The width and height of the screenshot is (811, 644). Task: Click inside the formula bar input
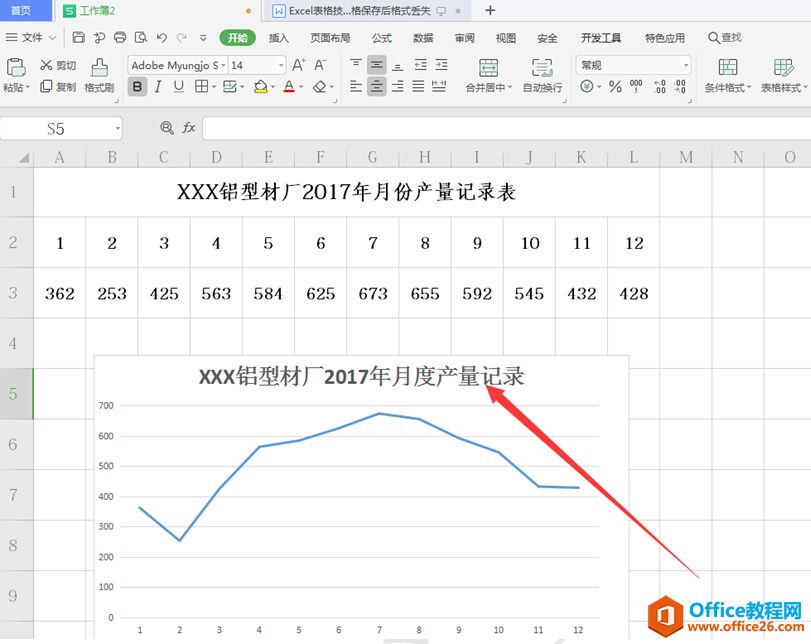coord(506,128)
